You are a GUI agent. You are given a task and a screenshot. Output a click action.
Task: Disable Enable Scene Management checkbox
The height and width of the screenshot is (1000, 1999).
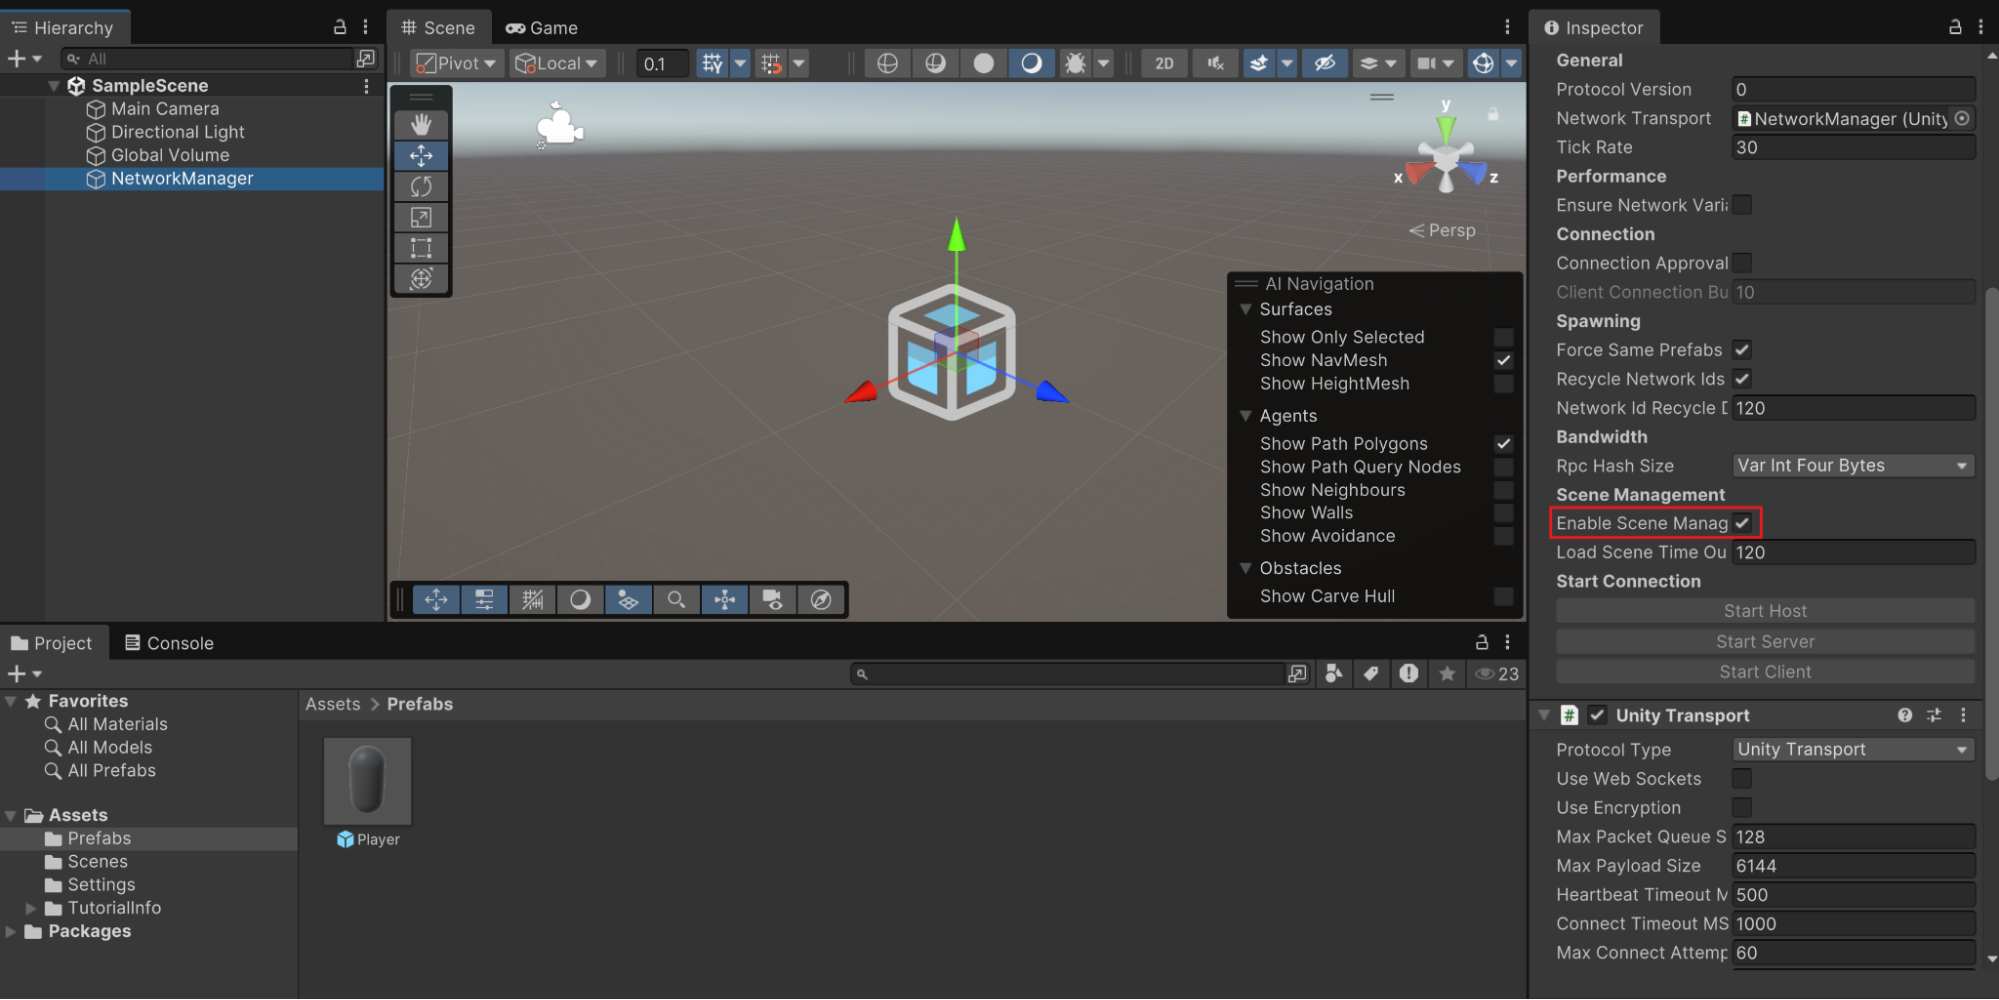[1742, 523]
